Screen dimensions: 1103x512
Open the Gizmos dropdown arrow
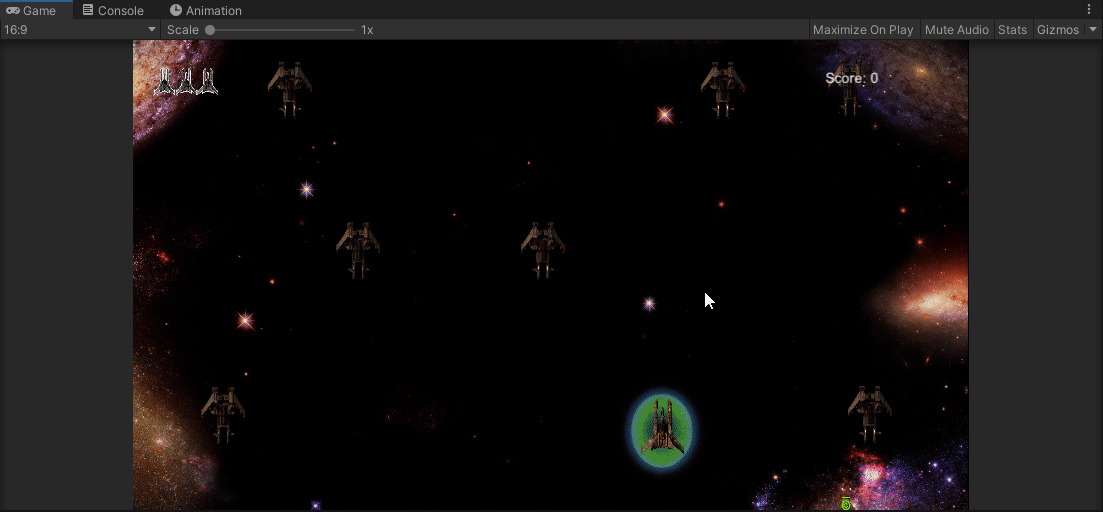pyautogui.click(x=1092, y=30)
